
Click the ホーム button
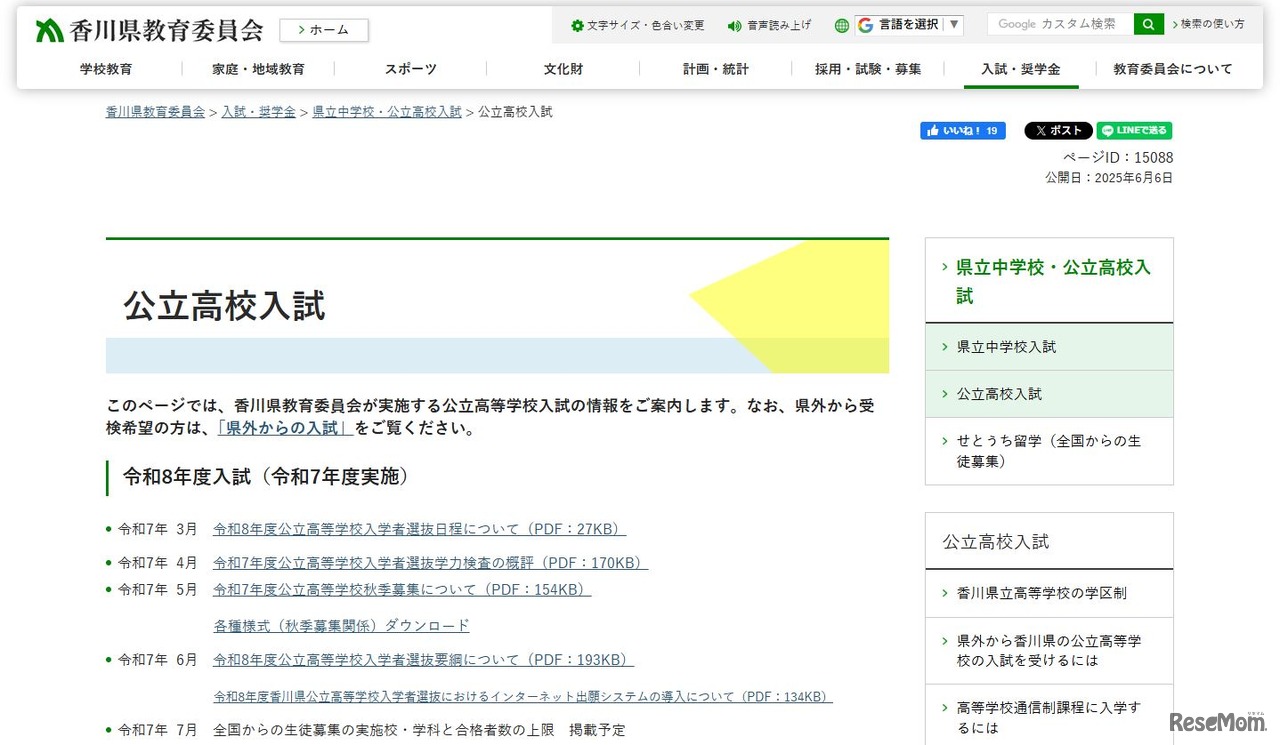pos(324,30)
